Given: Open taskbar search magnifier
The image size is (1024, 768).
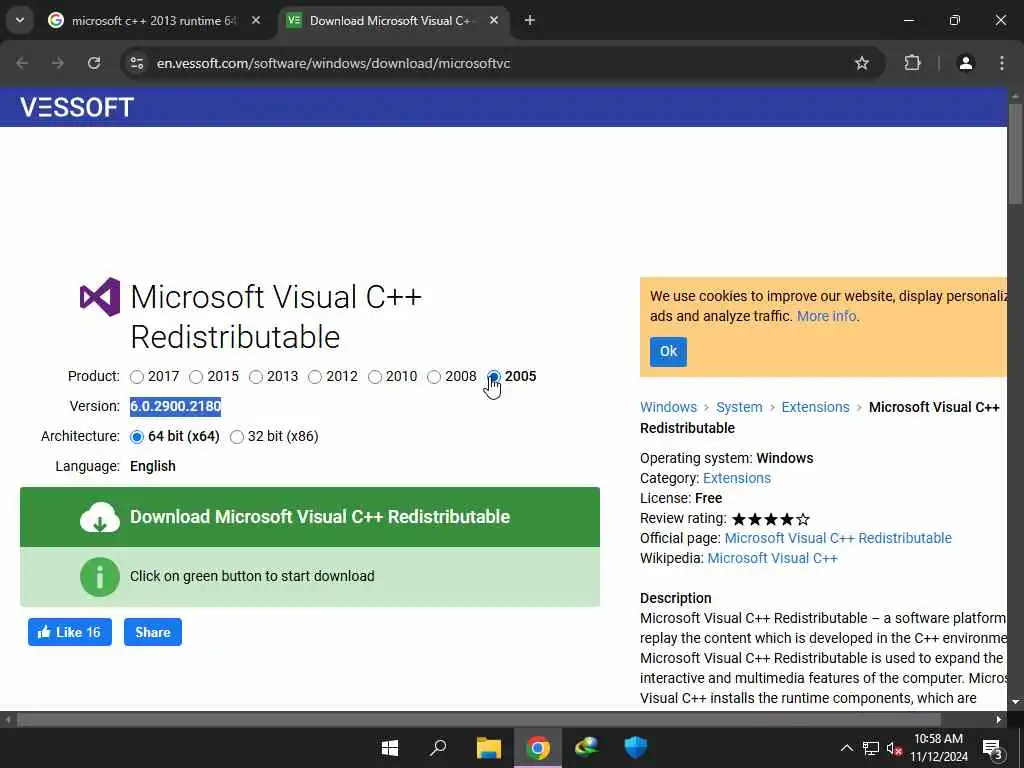Looking at the screenshot, I should [x=438, y=748].
